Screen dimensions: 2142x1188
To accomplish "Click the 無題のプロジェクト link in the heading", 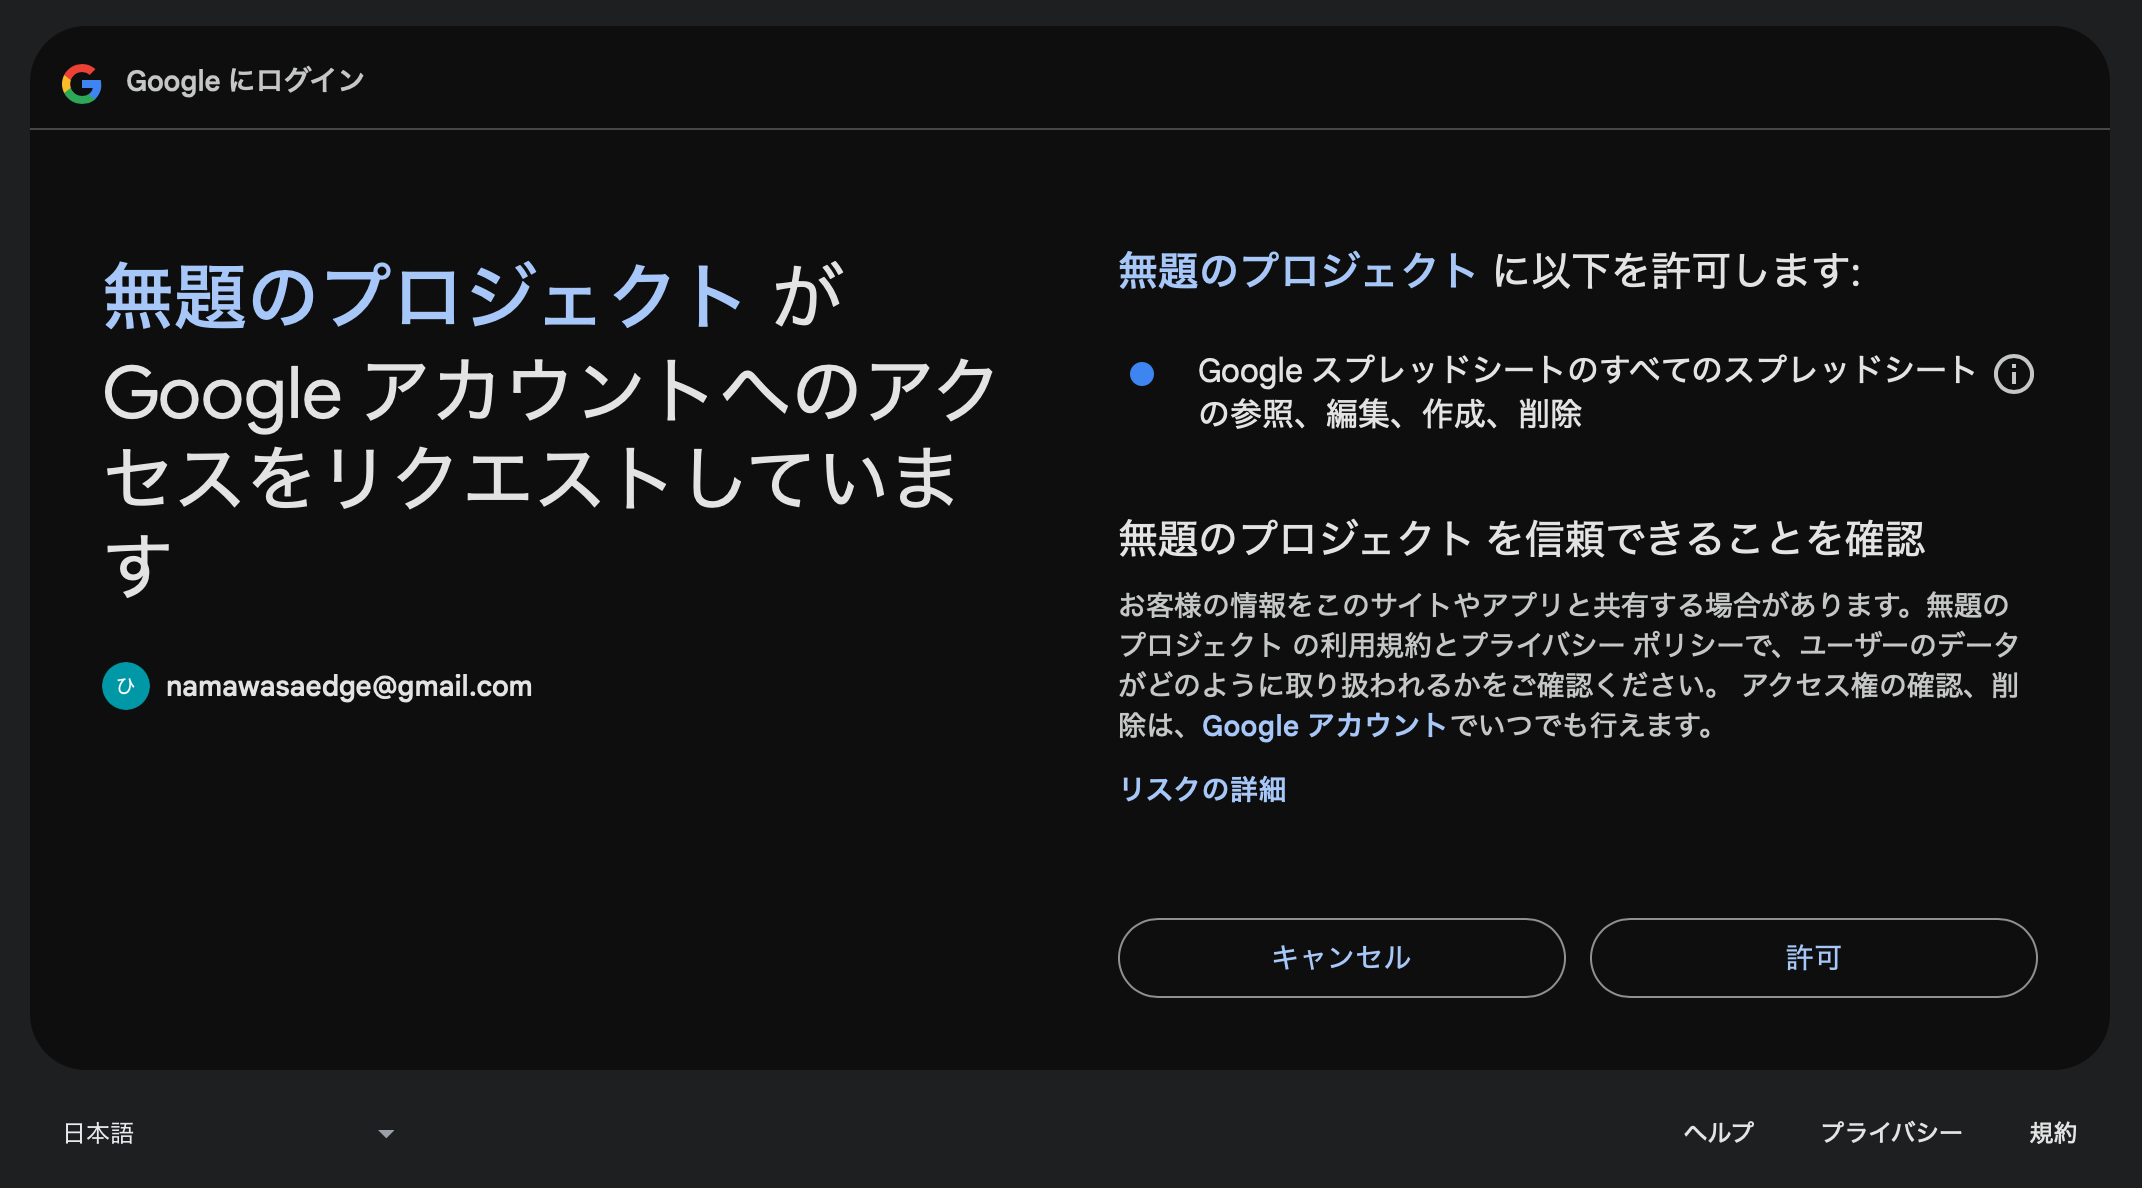I will point(422,292).
